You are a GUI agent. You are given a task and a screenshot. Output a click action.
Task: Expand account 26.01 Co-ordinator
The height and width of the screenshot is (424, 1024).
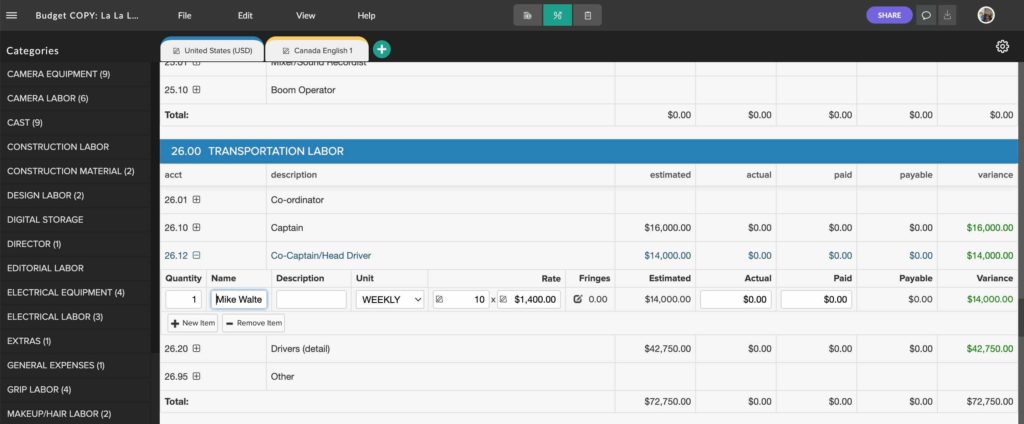[197, 200]
